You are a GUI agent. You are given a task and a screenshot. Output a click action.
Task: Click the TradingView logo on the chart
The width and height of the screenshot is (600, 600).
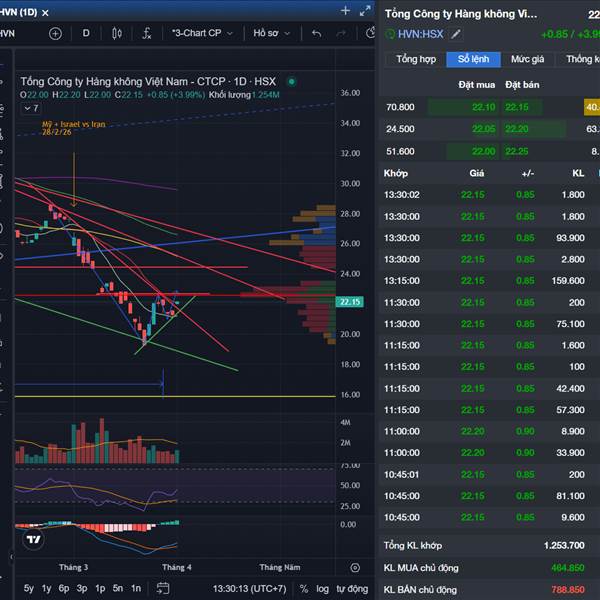[x=33, y=540]
